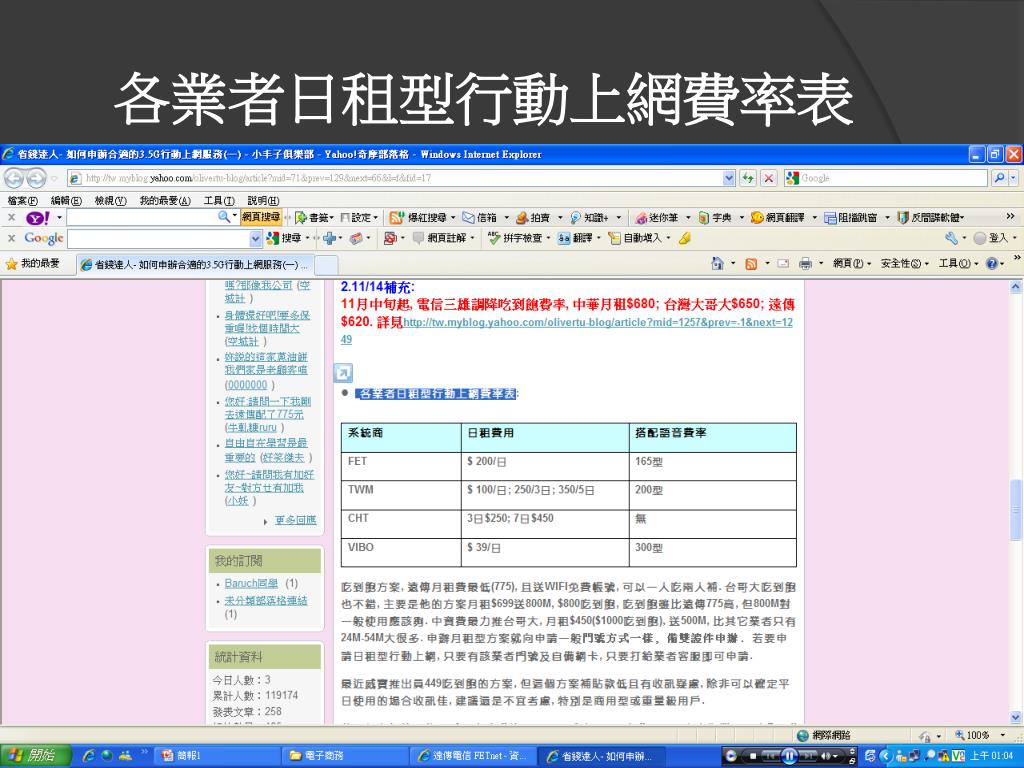Click the Yahoo Y! toolbar logo

pyautogui.click(x=38, y=217)
